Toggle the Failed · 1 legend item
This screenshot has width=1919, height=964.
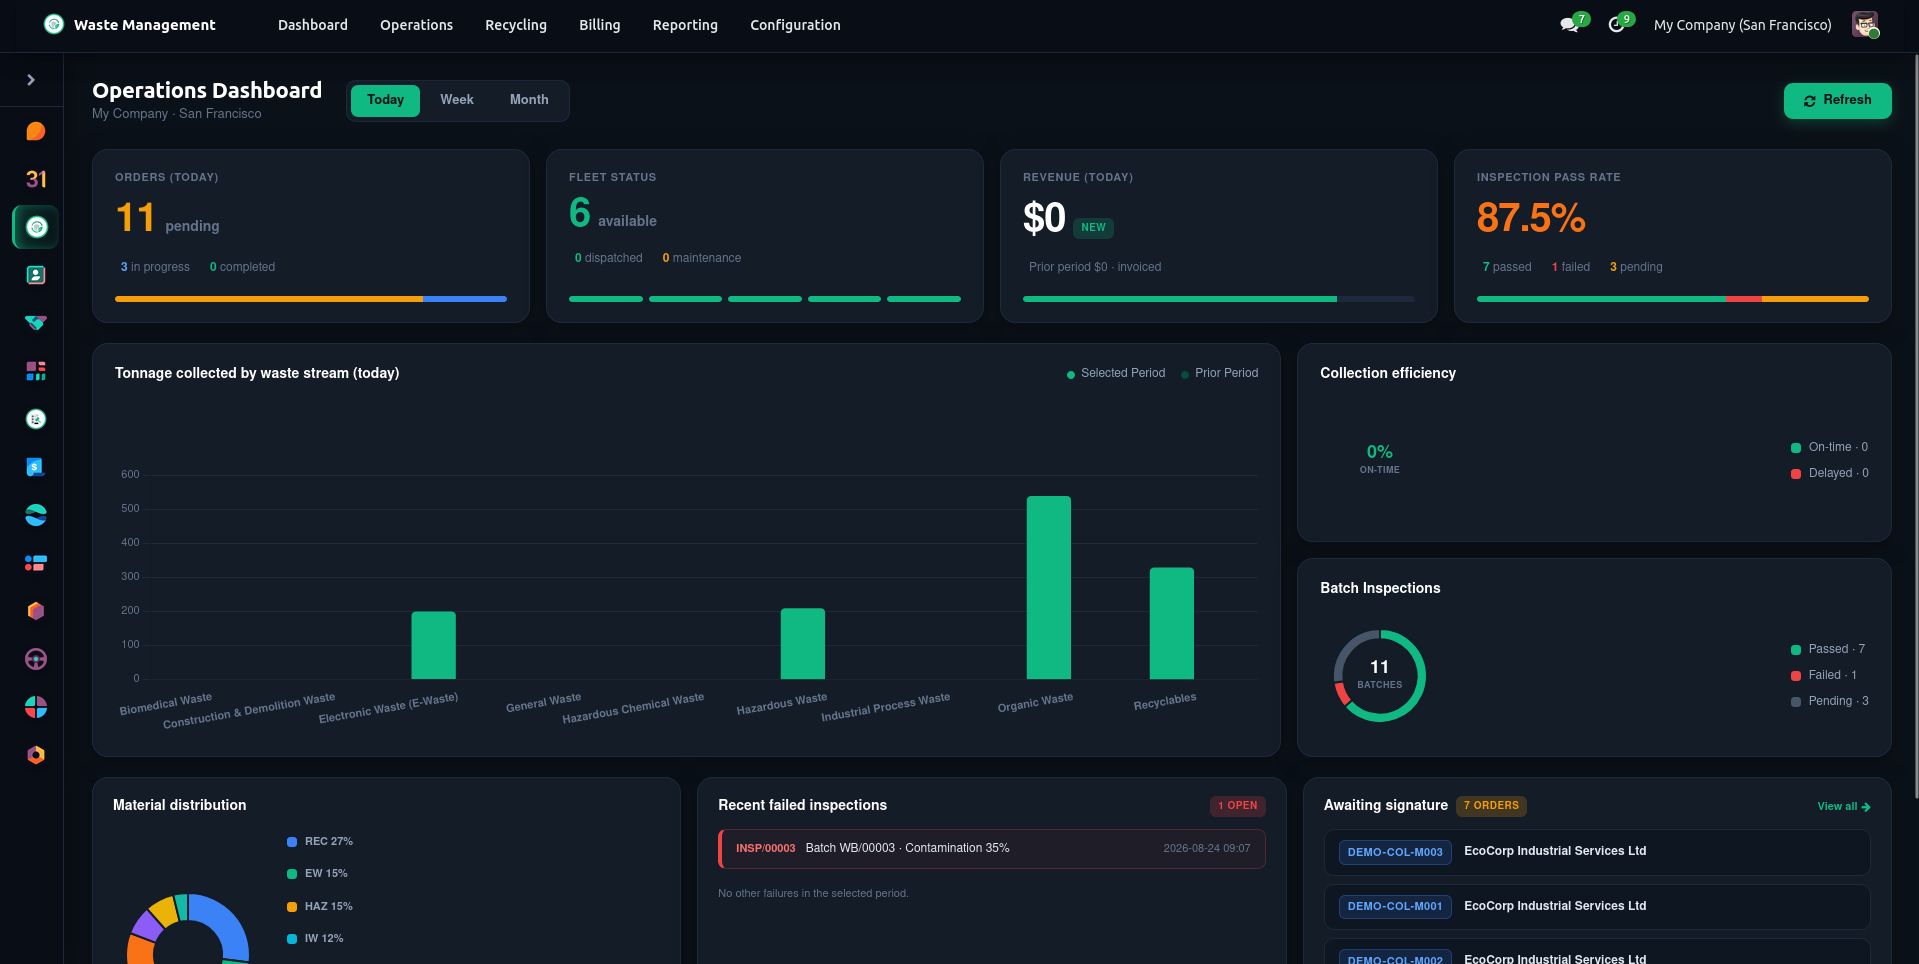pos(1824,675)
